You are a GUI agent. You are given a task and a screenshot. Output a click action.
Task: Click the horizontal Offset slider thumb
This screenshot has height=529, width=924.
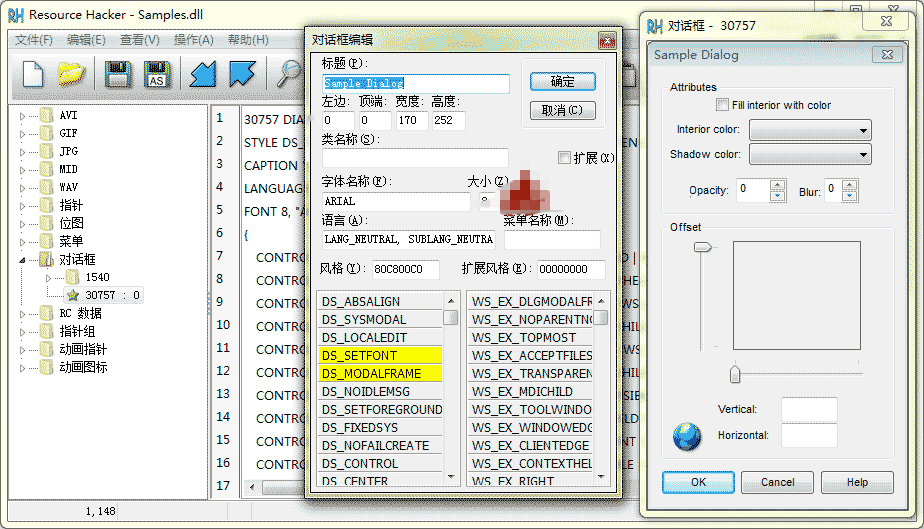pyautogui.click(x=735, y=373)
